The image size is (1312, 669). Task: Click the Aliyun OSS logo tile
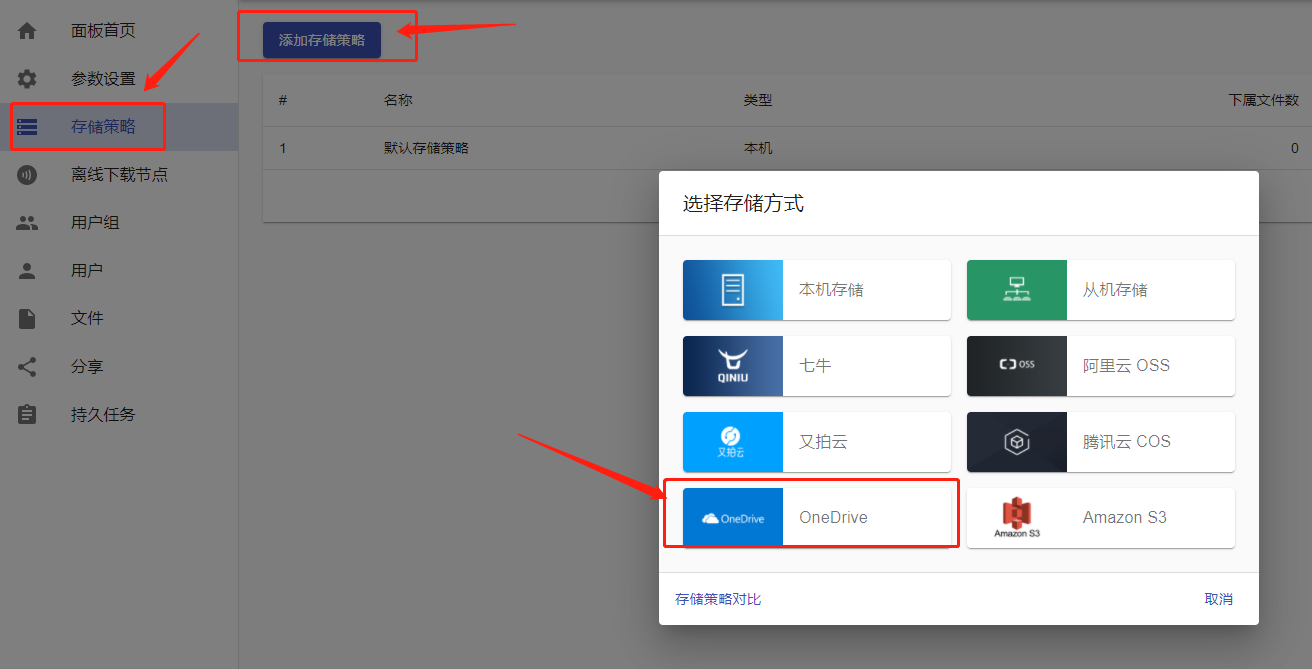tap(1017, 366)
